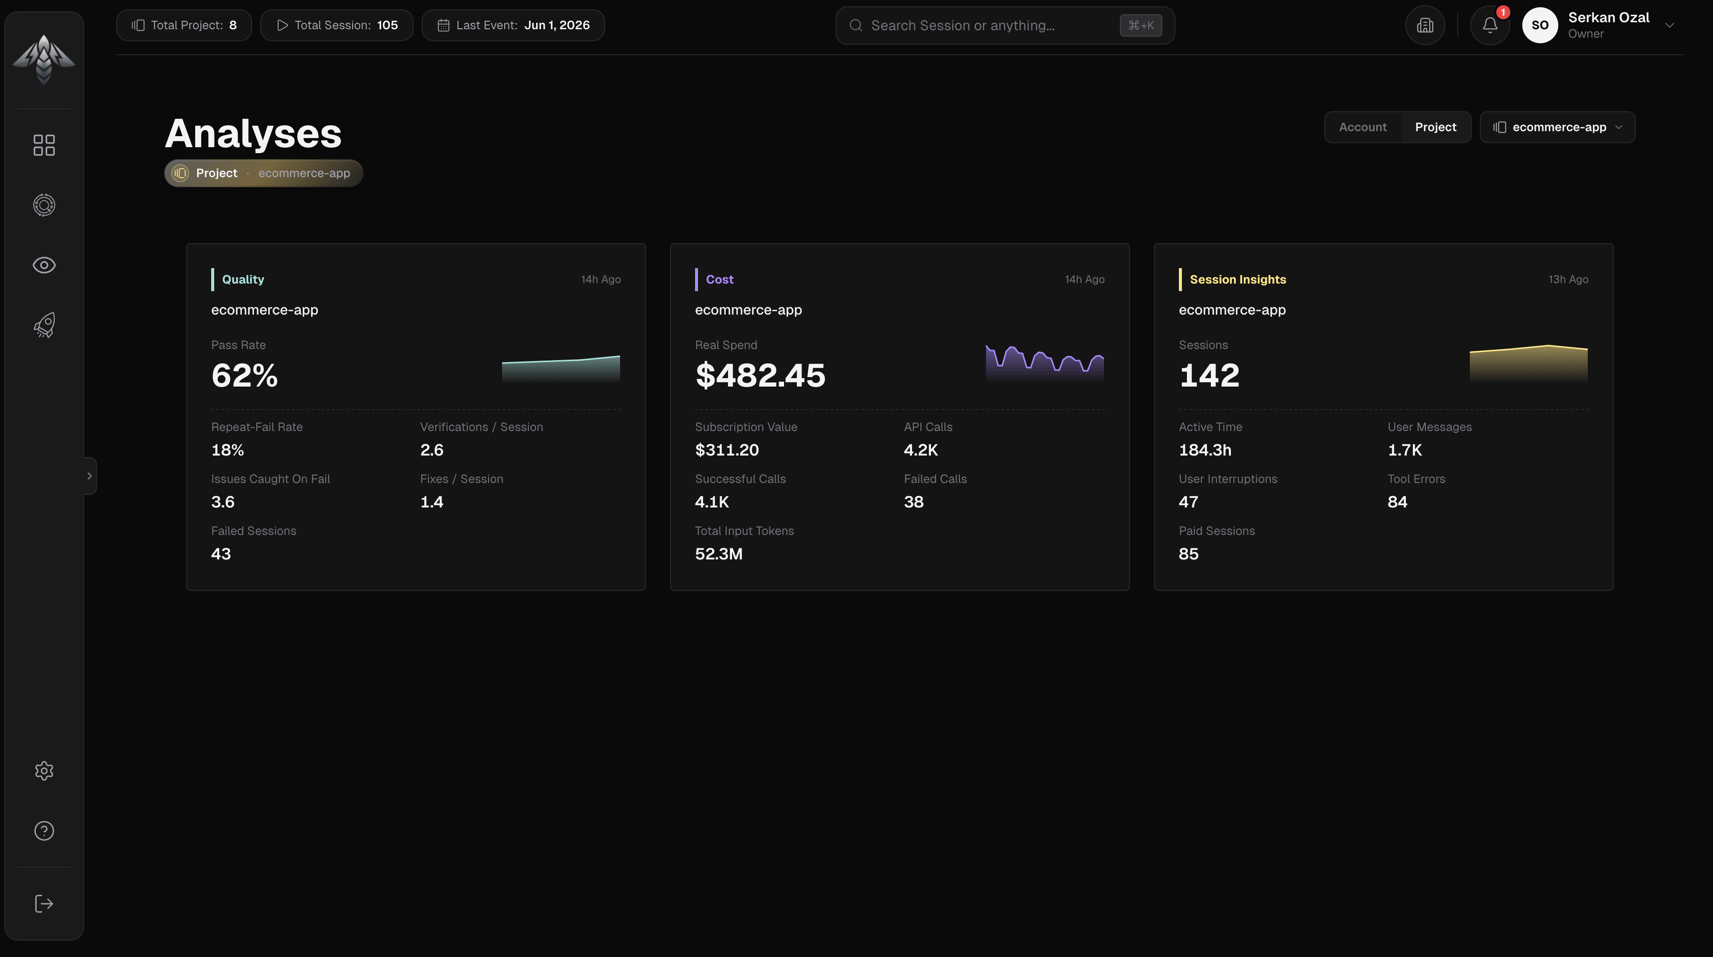Open the ecommerce-app project dropdown
Screen dimensions: 1713x957
[x=1557, y=127]
